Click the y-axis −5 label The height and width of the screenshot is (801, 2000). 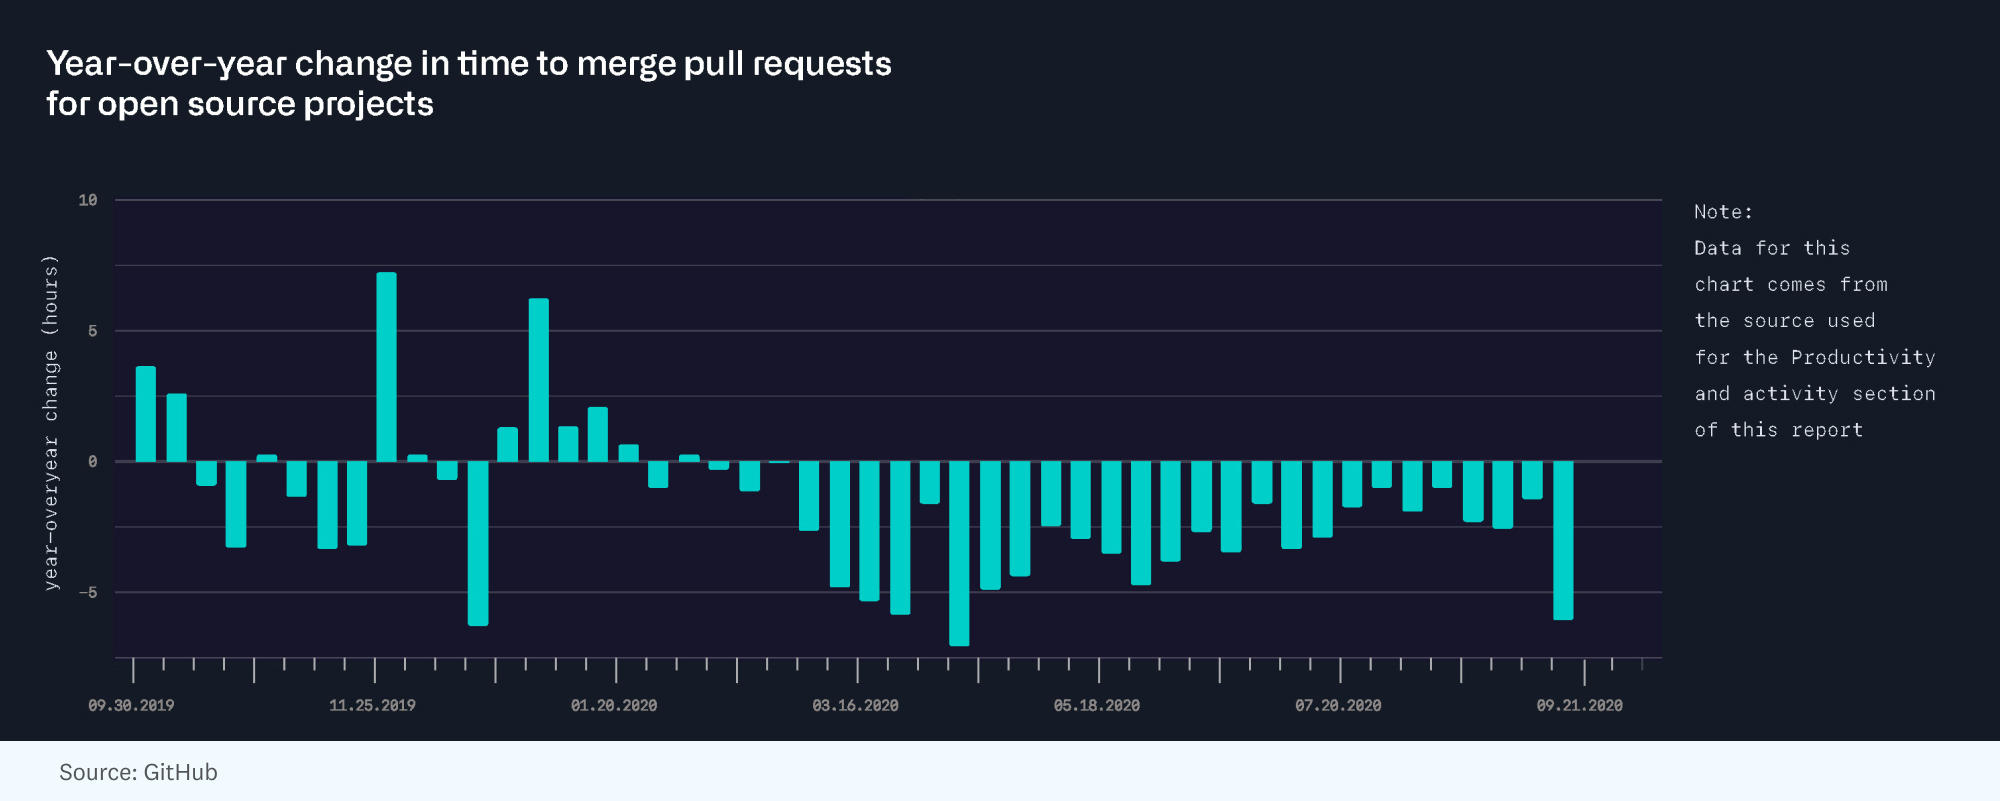(89, 593)
